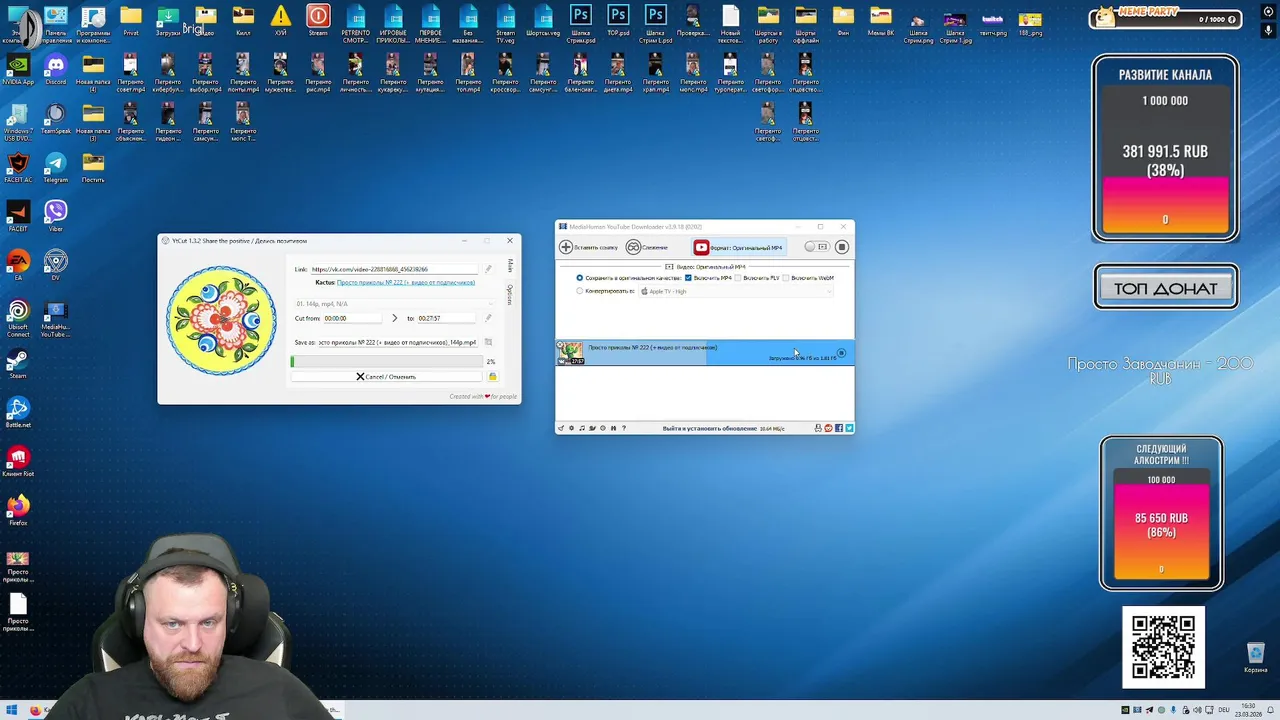Click the exit and install update link
1280x720 pixels.
(709, 428)
